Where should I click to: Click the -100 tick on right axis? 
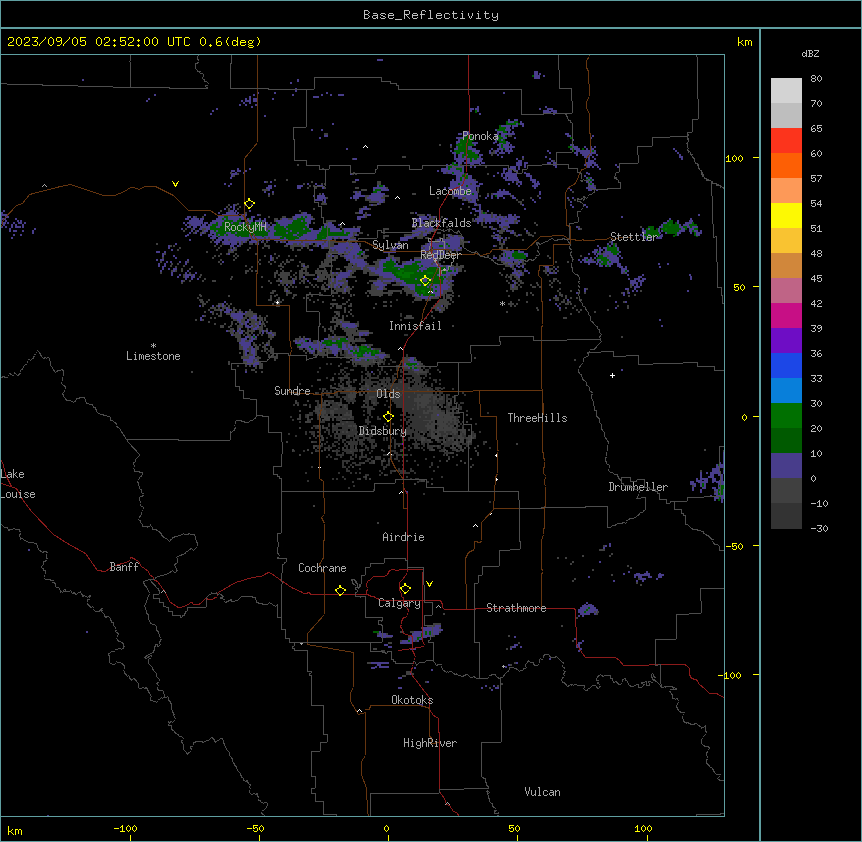731,675
